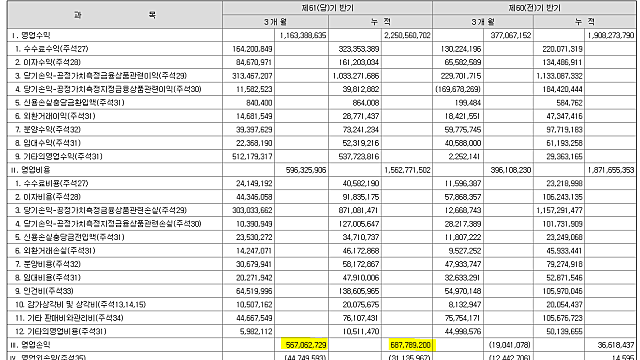Click '1. 수수료비용(주석27)' label
The image size is (640, 360).
click(x=51, y=184)
